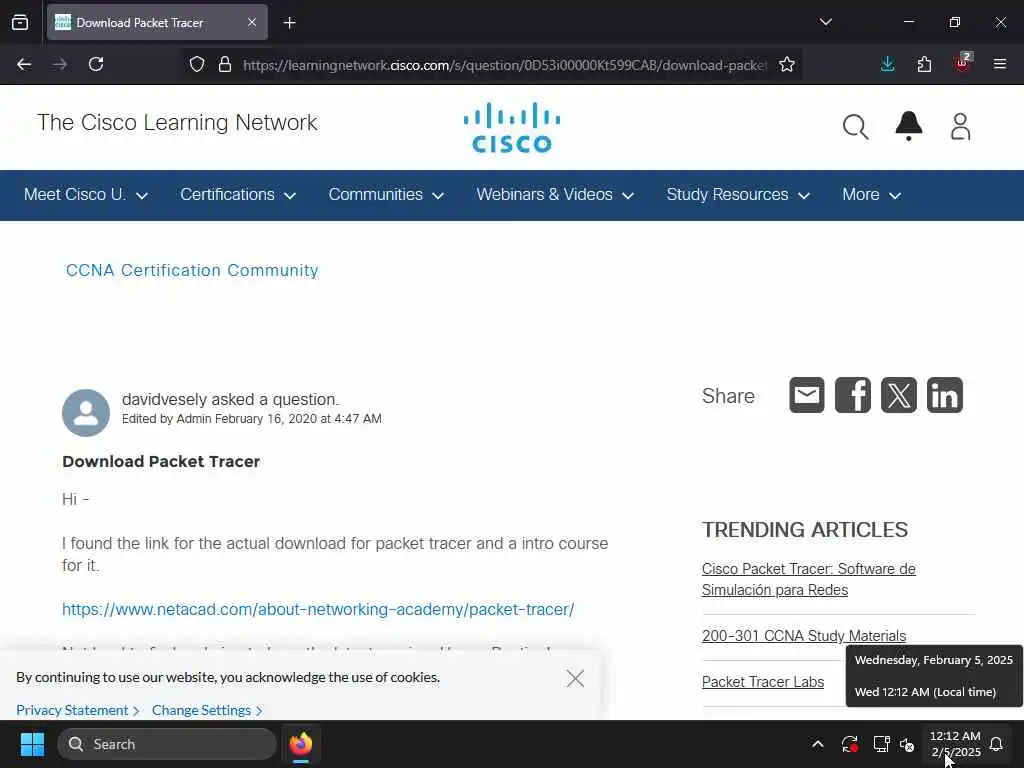This screenshot has width=1024, height=768.
Task: Bookmark this page with star icon
Action: point(787,65)
